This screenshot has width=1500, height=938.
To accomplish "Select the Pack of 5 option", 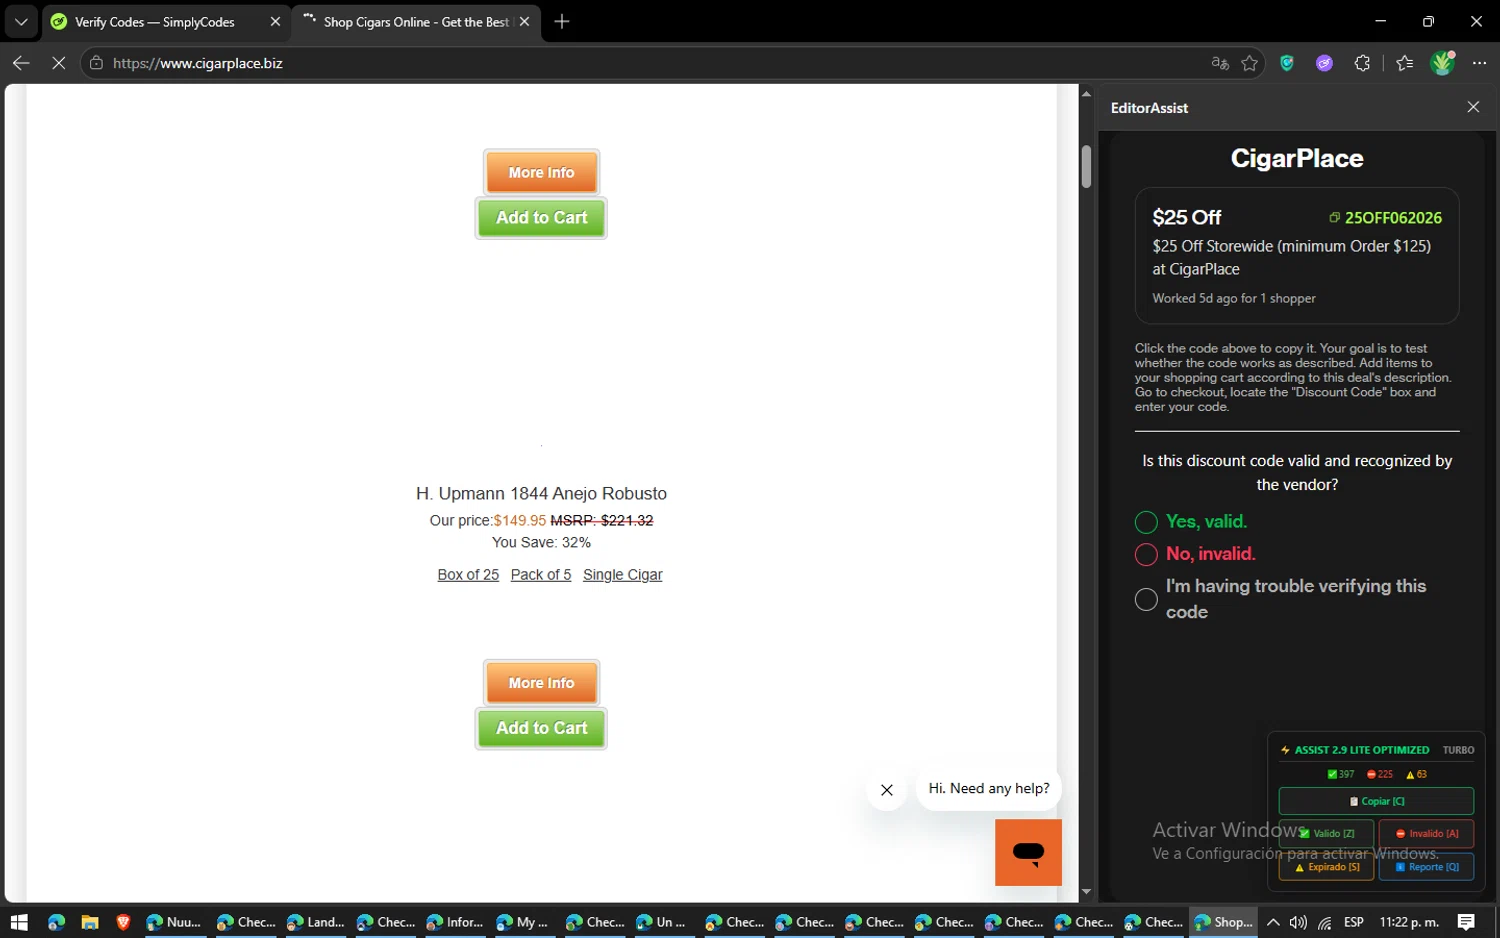I will point(541,575).
